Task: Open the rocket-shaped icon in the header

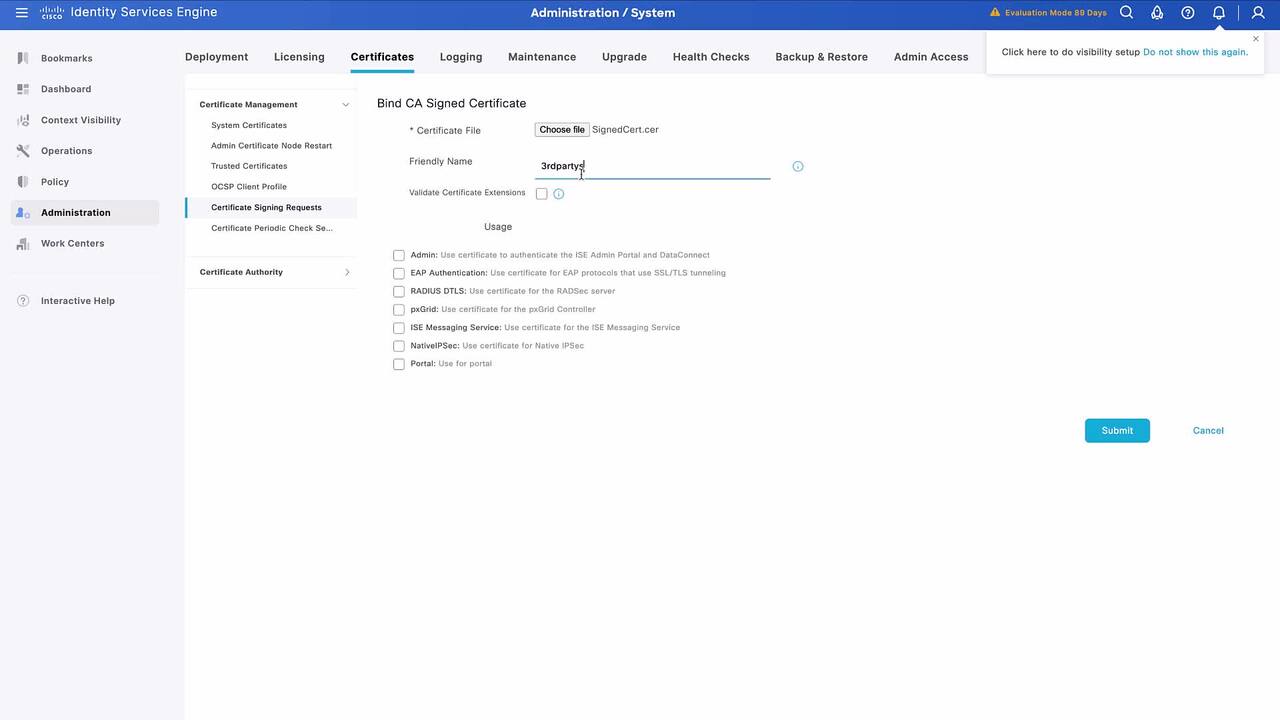Action: [1157, 13]
